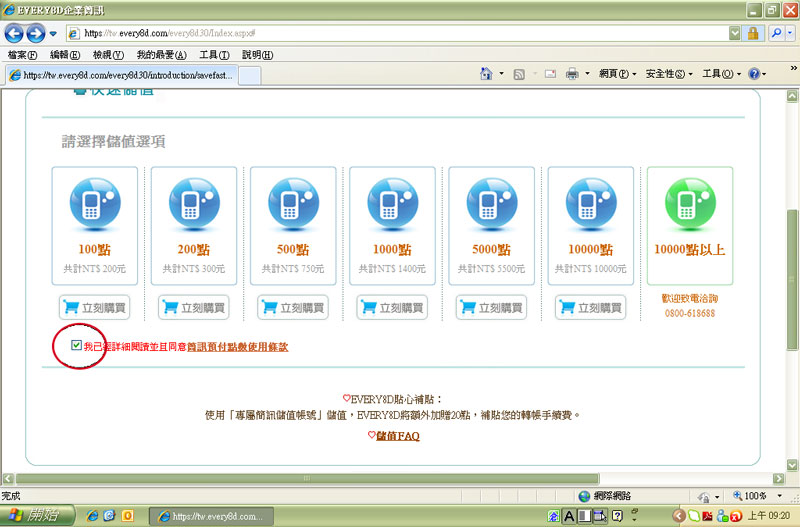The image size is (800, 527).
Task: Click the vertical scrollbar up arrow
Action: tap(792, 95)
